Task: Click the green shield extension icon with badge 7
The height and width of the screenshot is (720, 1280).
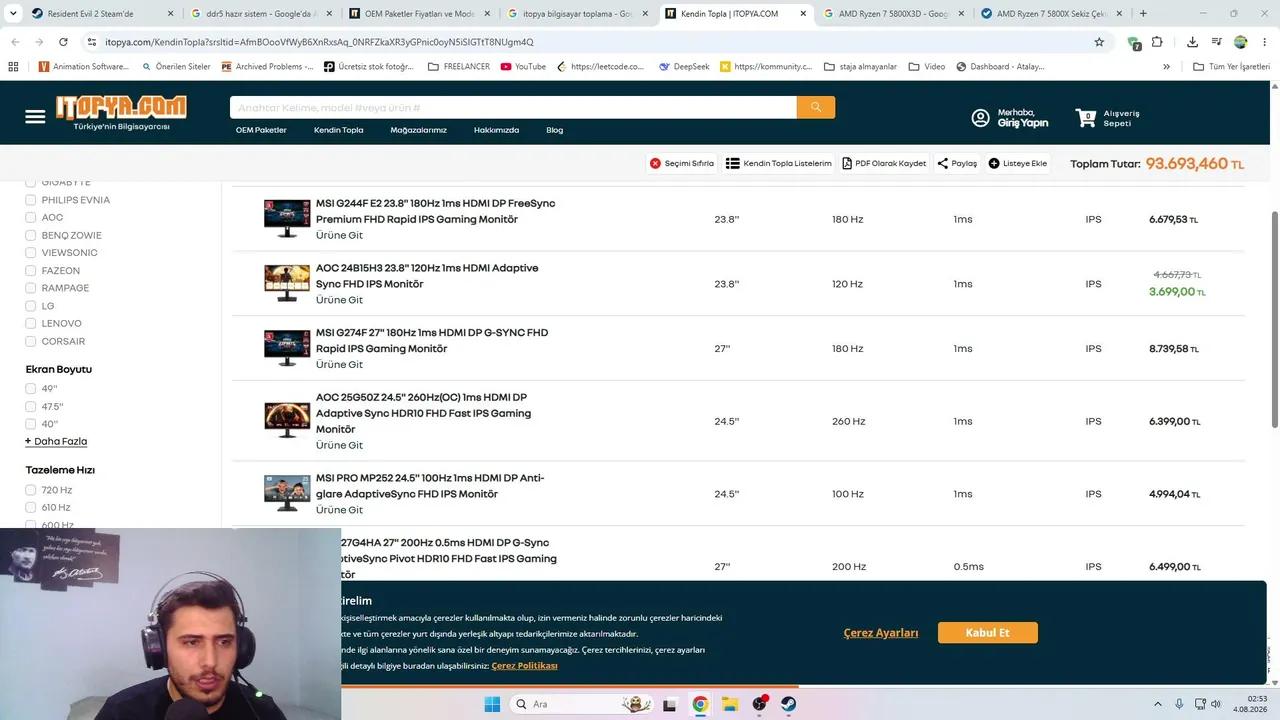Action: pyautogui.click(x=1133, y=43)
